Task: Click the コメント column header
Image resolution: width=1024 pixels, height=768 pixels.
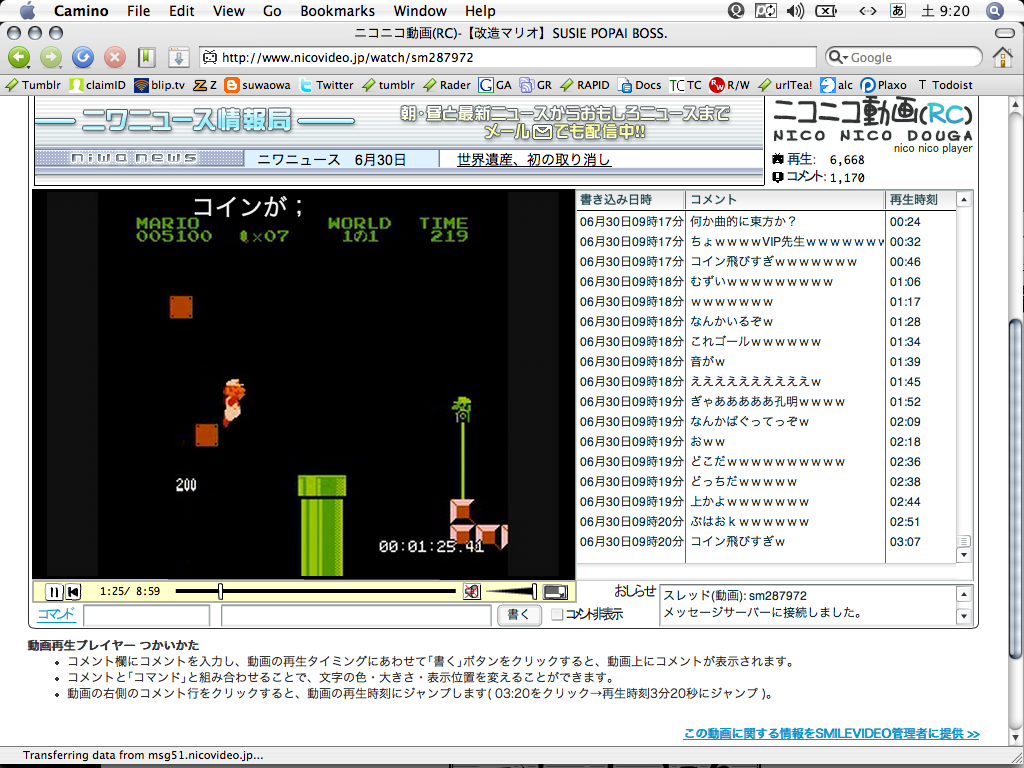Action: pos(785,200)
